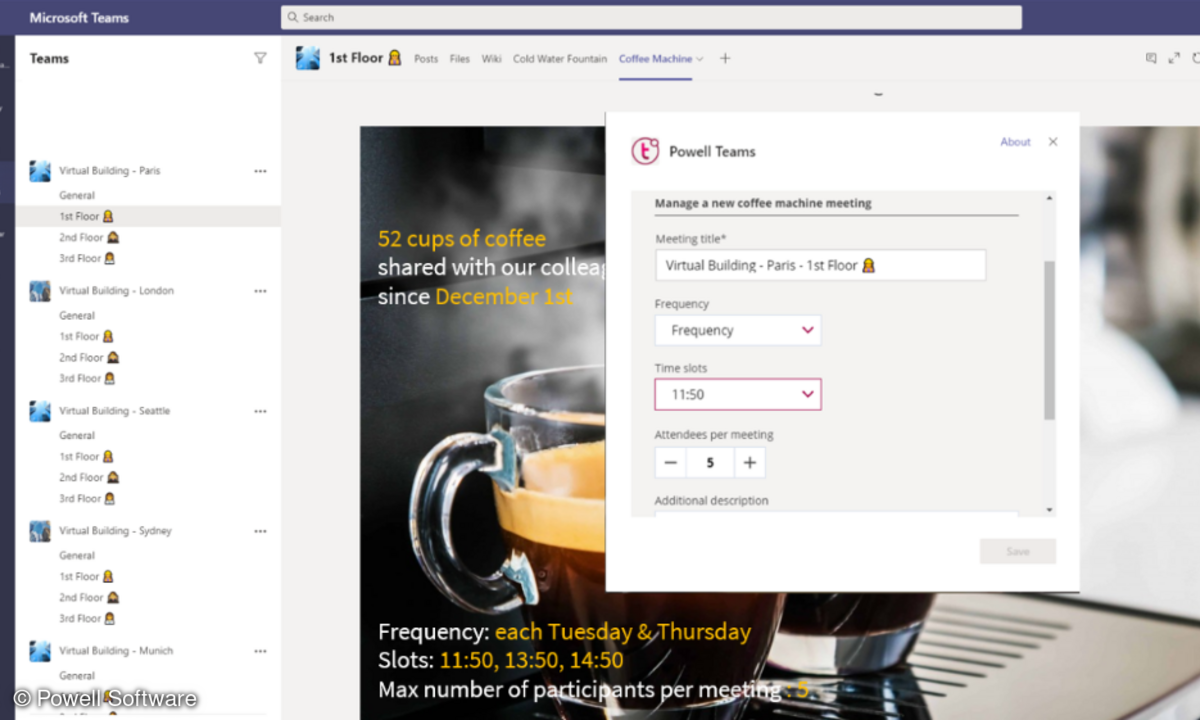Open the Time slots dropdown showing 11:50

click(738, 394)
